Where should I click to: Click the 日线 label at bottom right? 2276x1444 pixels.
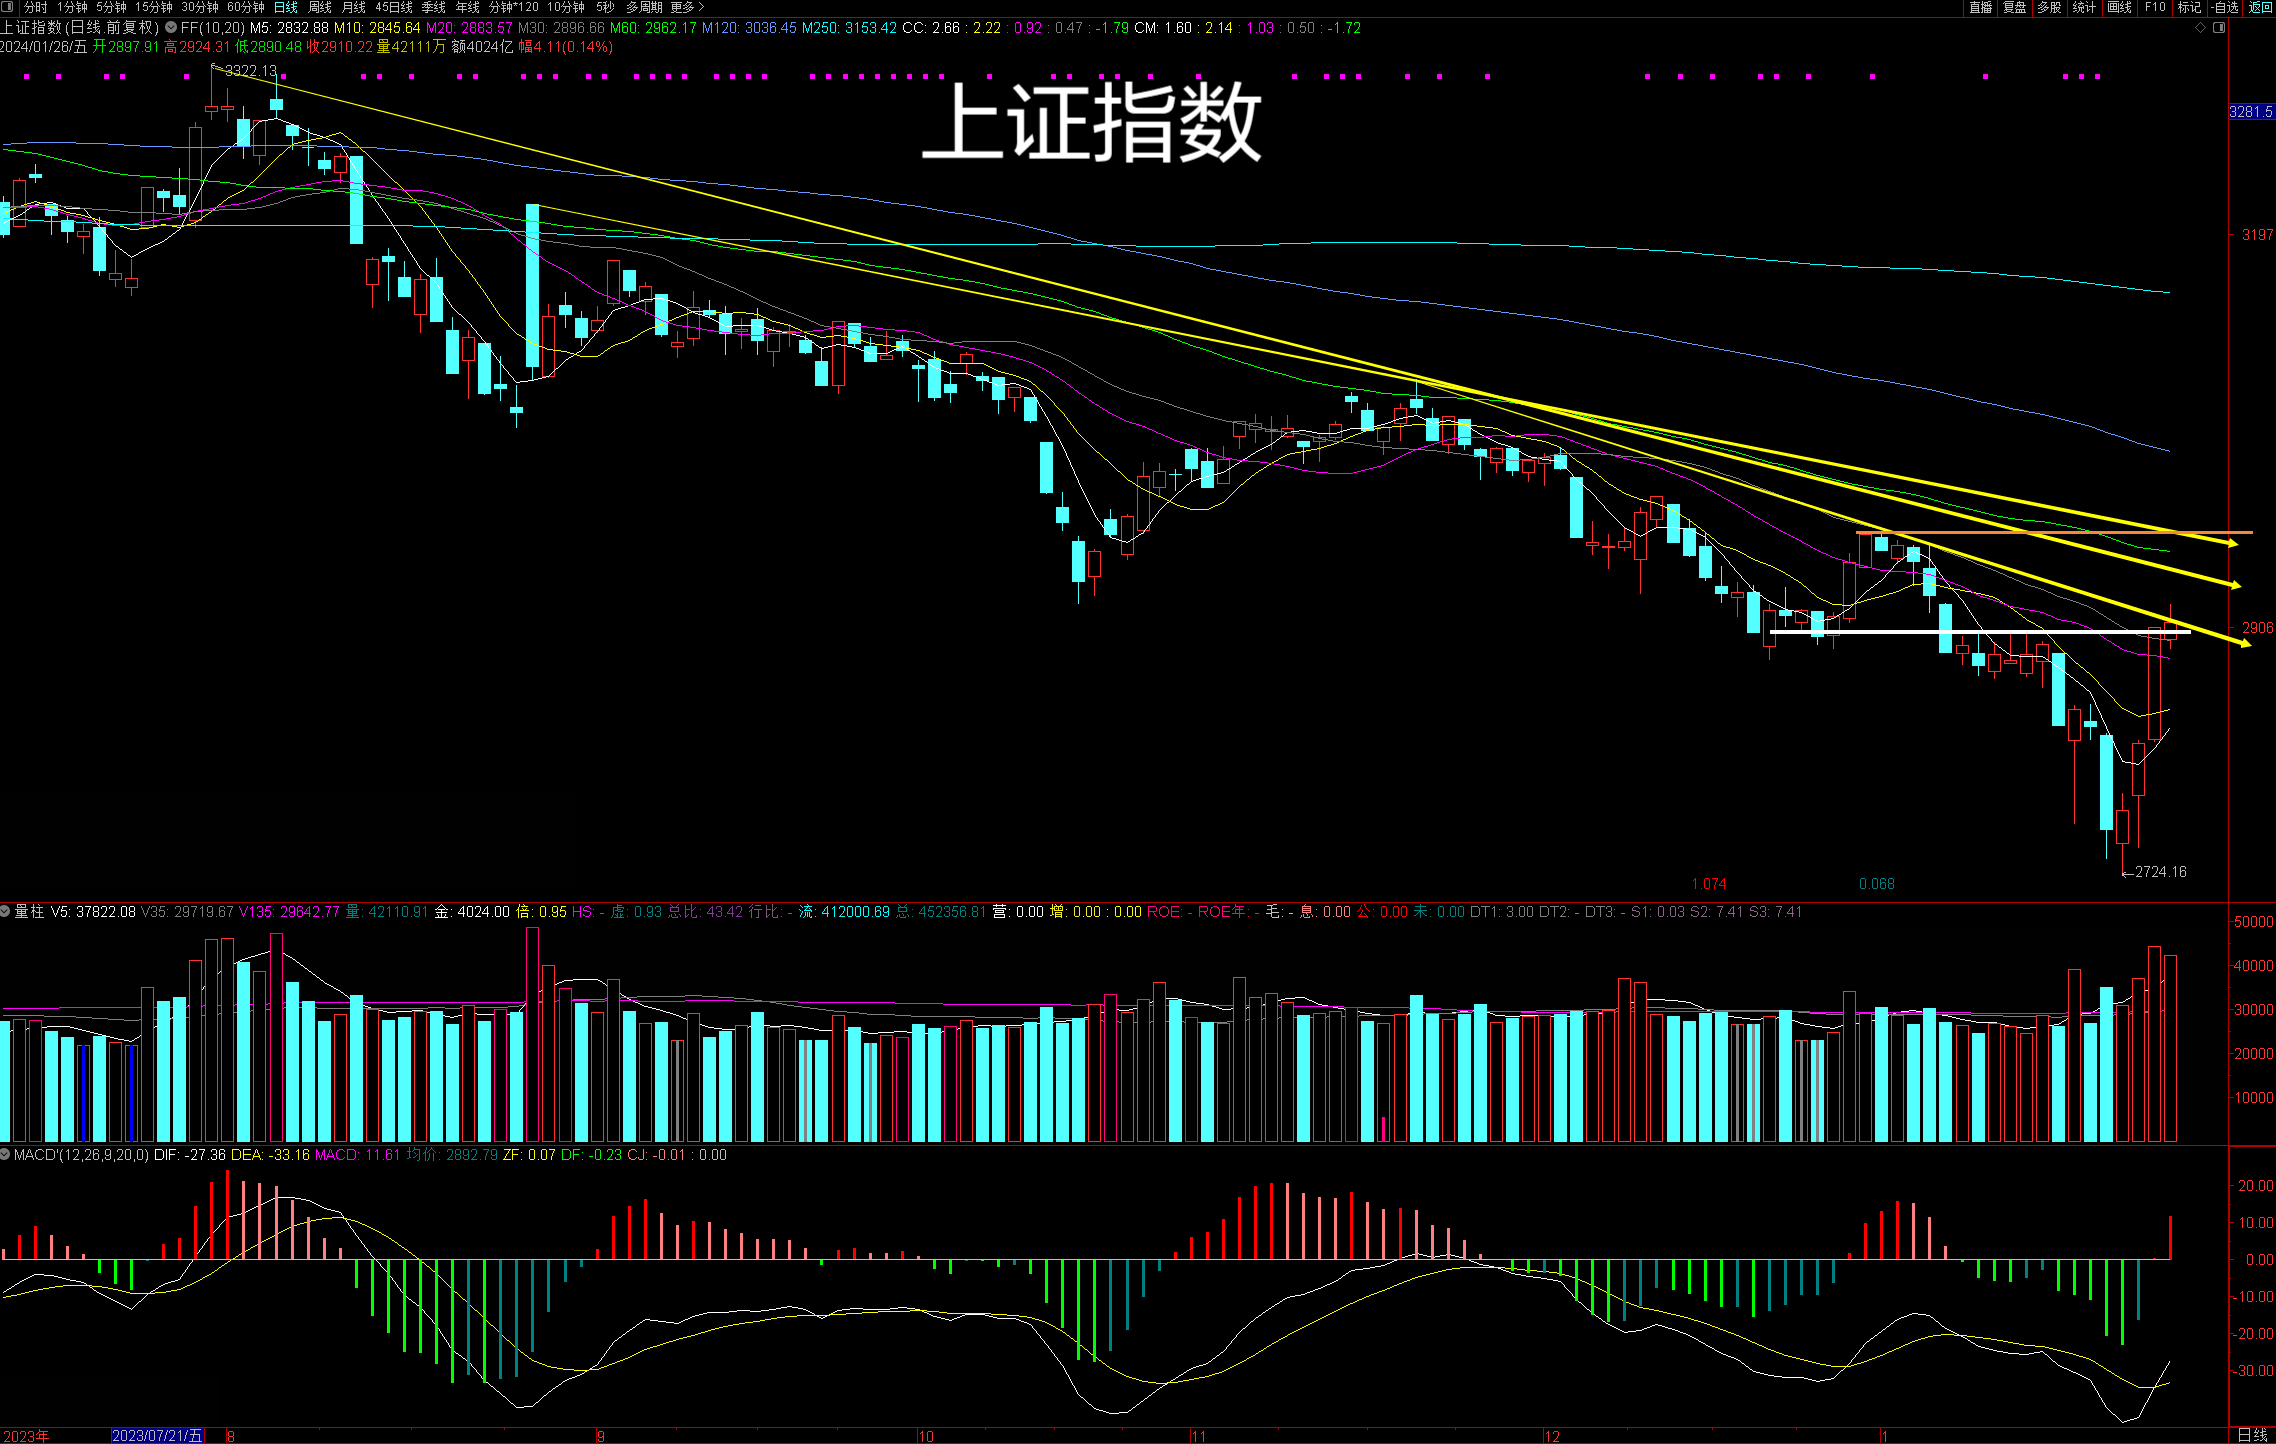2252,1435
